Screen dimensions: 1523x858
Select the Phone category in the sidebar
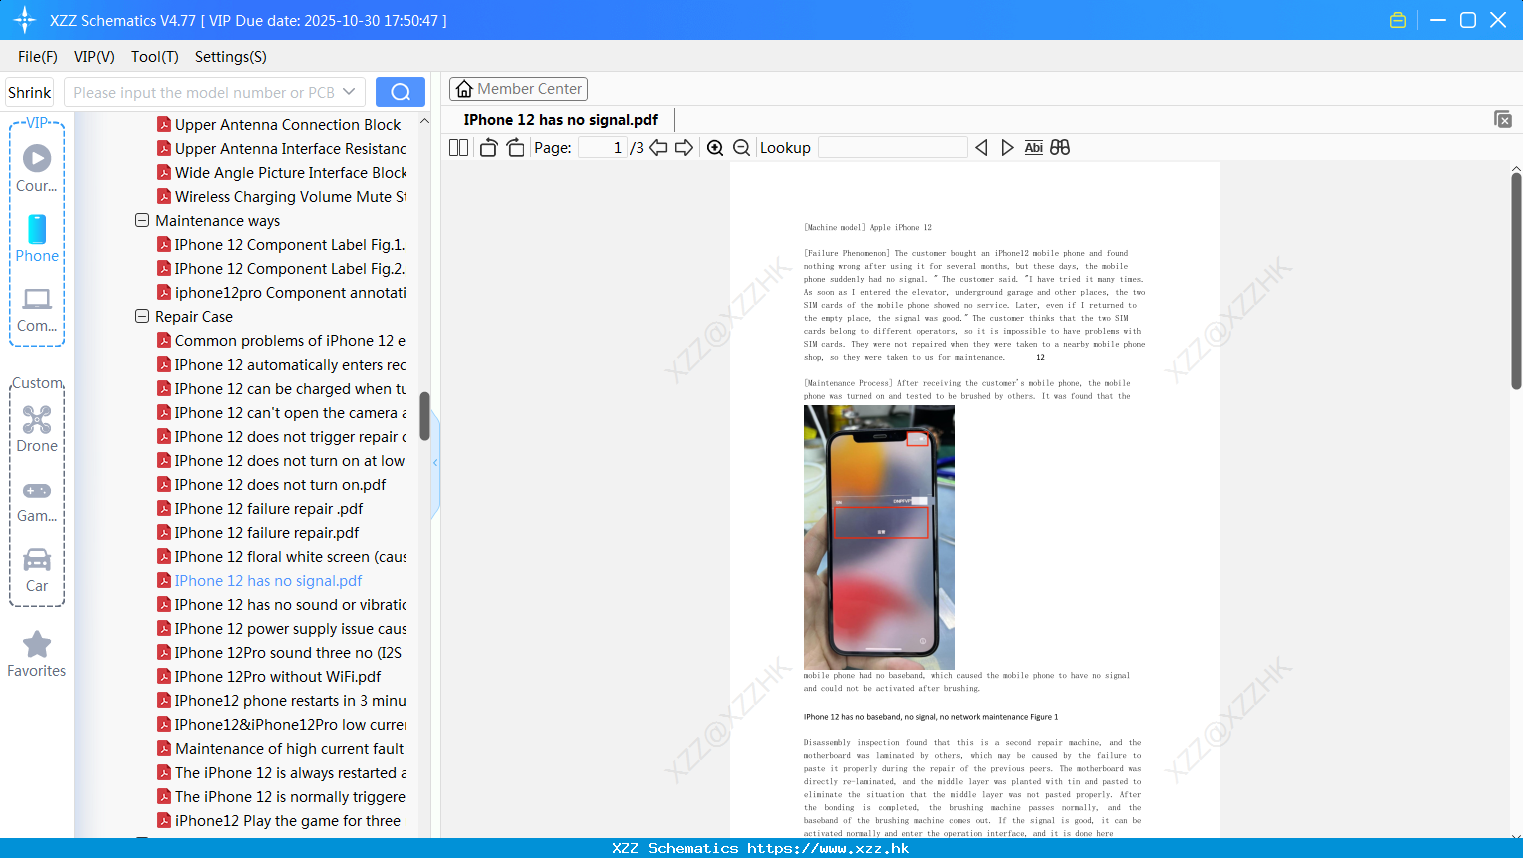pyautogui.click(x=37, y=239)
